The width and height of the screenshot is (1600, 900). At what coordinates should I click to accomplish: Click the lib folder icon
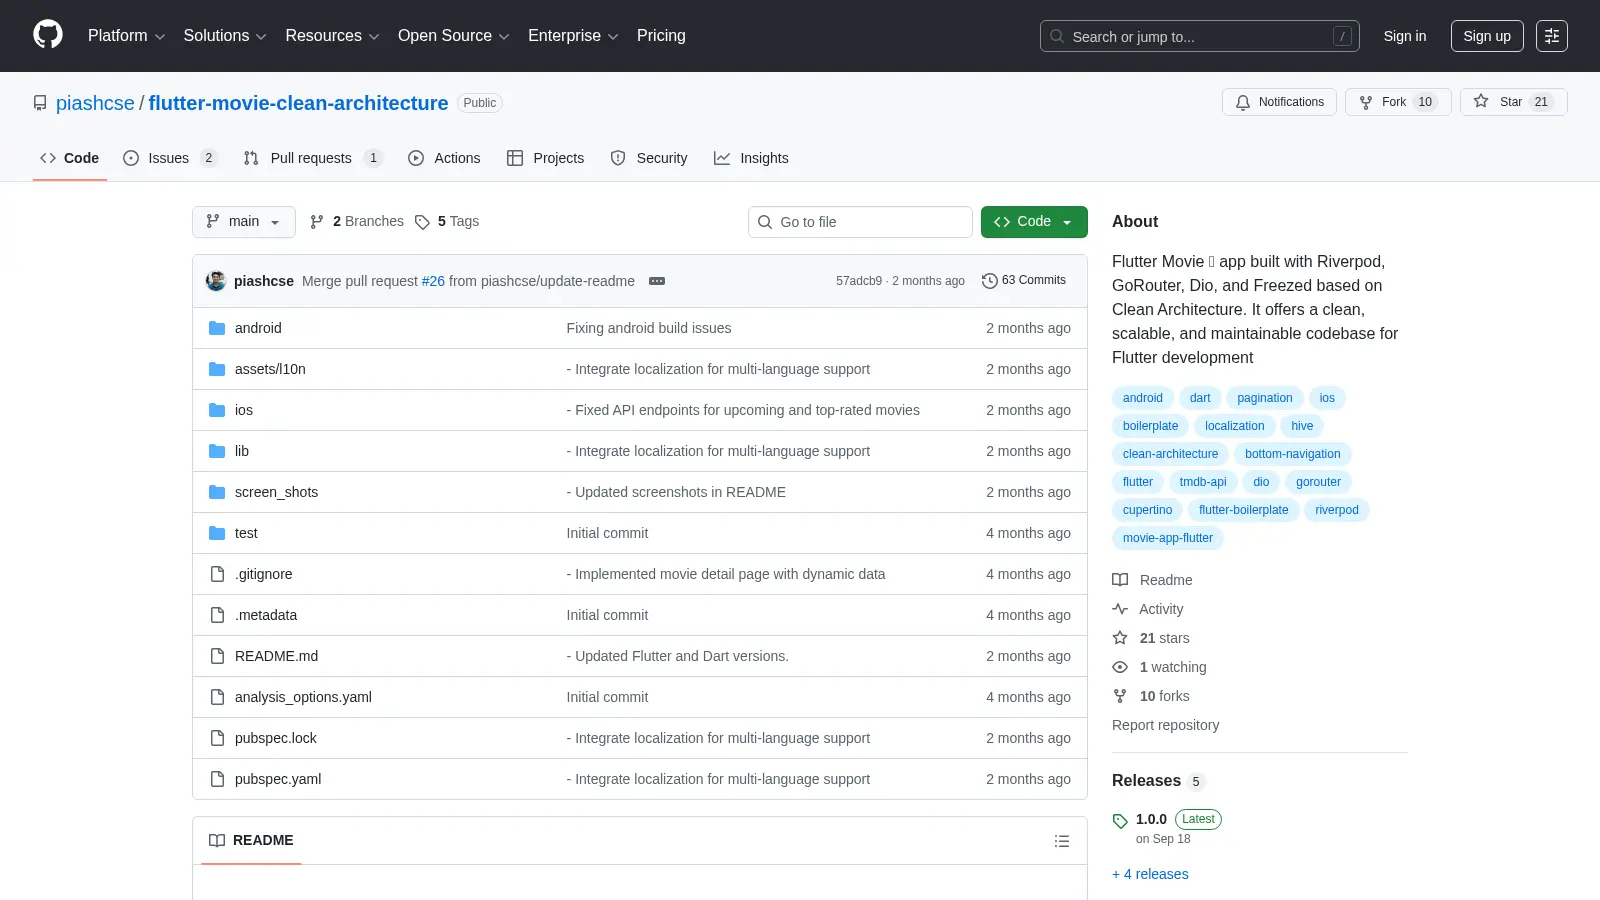point(217,451)
